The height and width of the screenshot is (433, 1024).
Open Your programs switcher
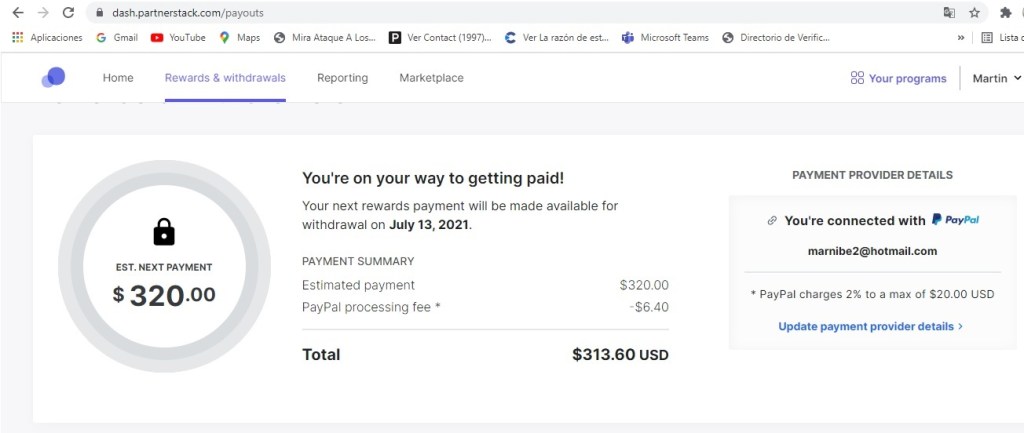[x=898, y=78]
